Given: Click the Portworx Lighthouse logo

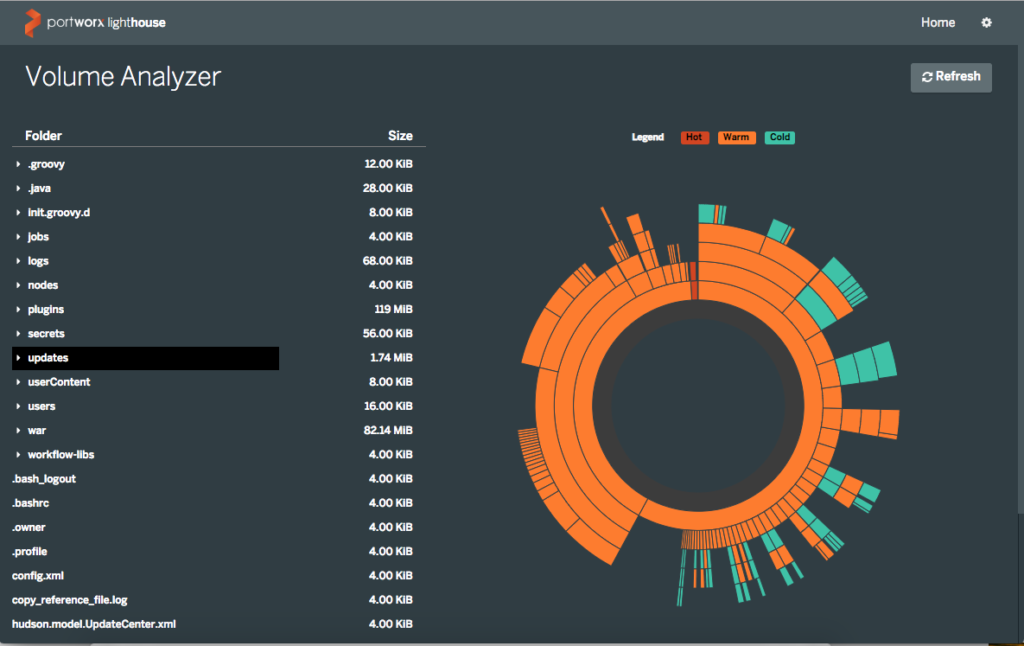Looking at the screenshot, I should [x=95, y=22].
